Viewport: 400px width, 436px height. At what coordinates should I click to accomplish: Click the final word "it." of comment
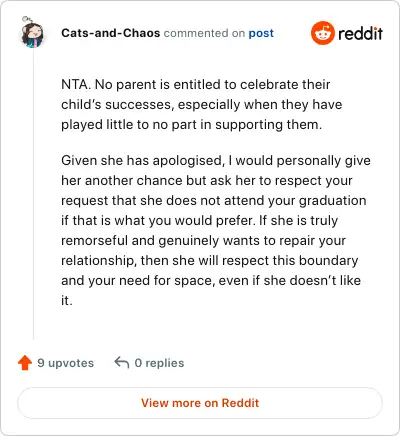click(x=67, y=301)
